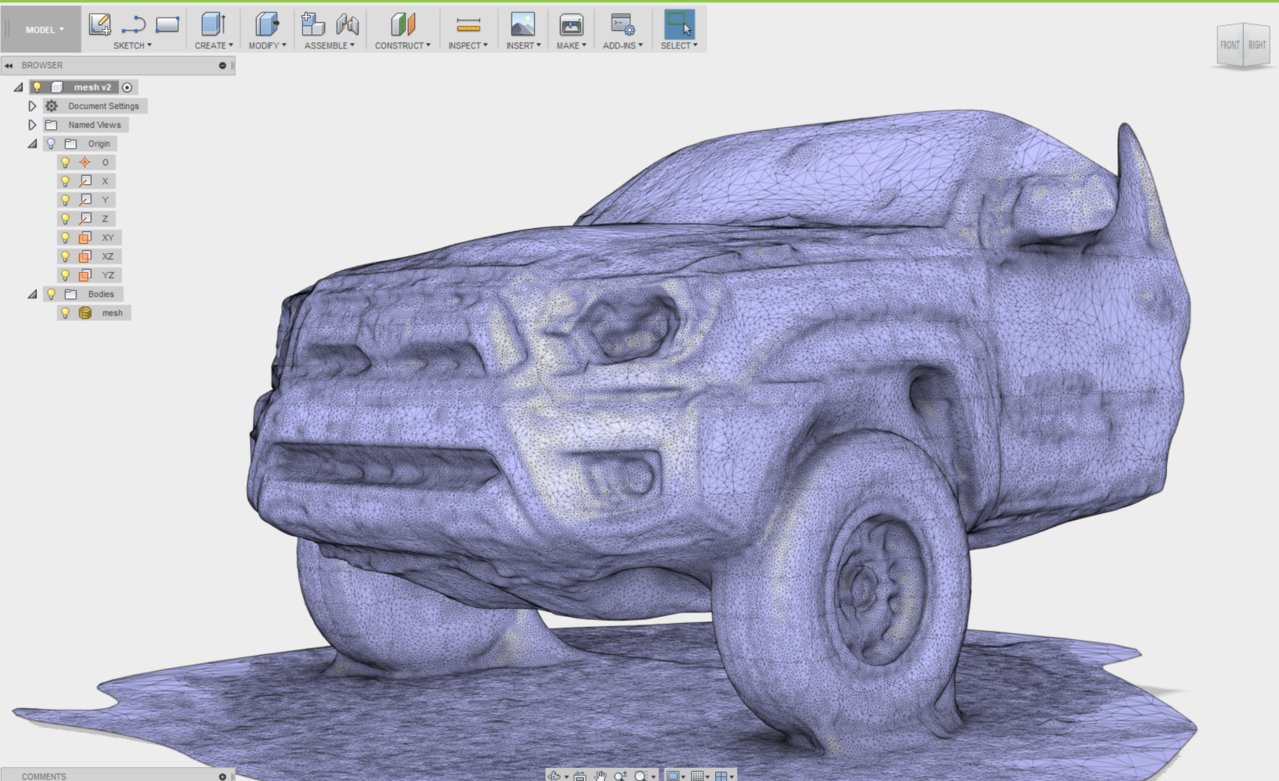This screenshot has width=1279, height=781.
Task: Collapse the Origin folder node
Action: (x=32, y=144)
